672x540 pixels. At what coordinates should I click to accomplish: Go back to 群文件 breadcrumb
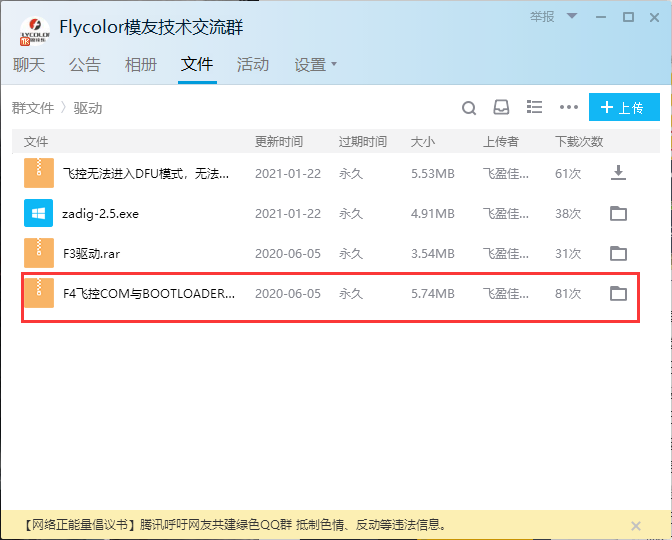33,108
